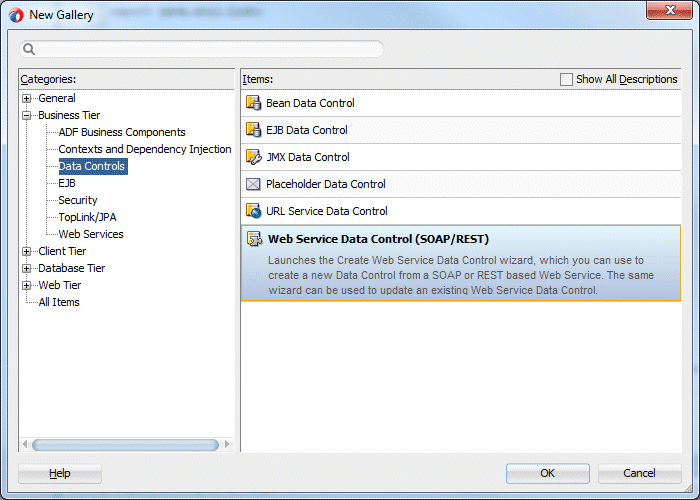The image size is (700, 500).
Task: Click the Placeholder Data Control icon
Action: 253,184
